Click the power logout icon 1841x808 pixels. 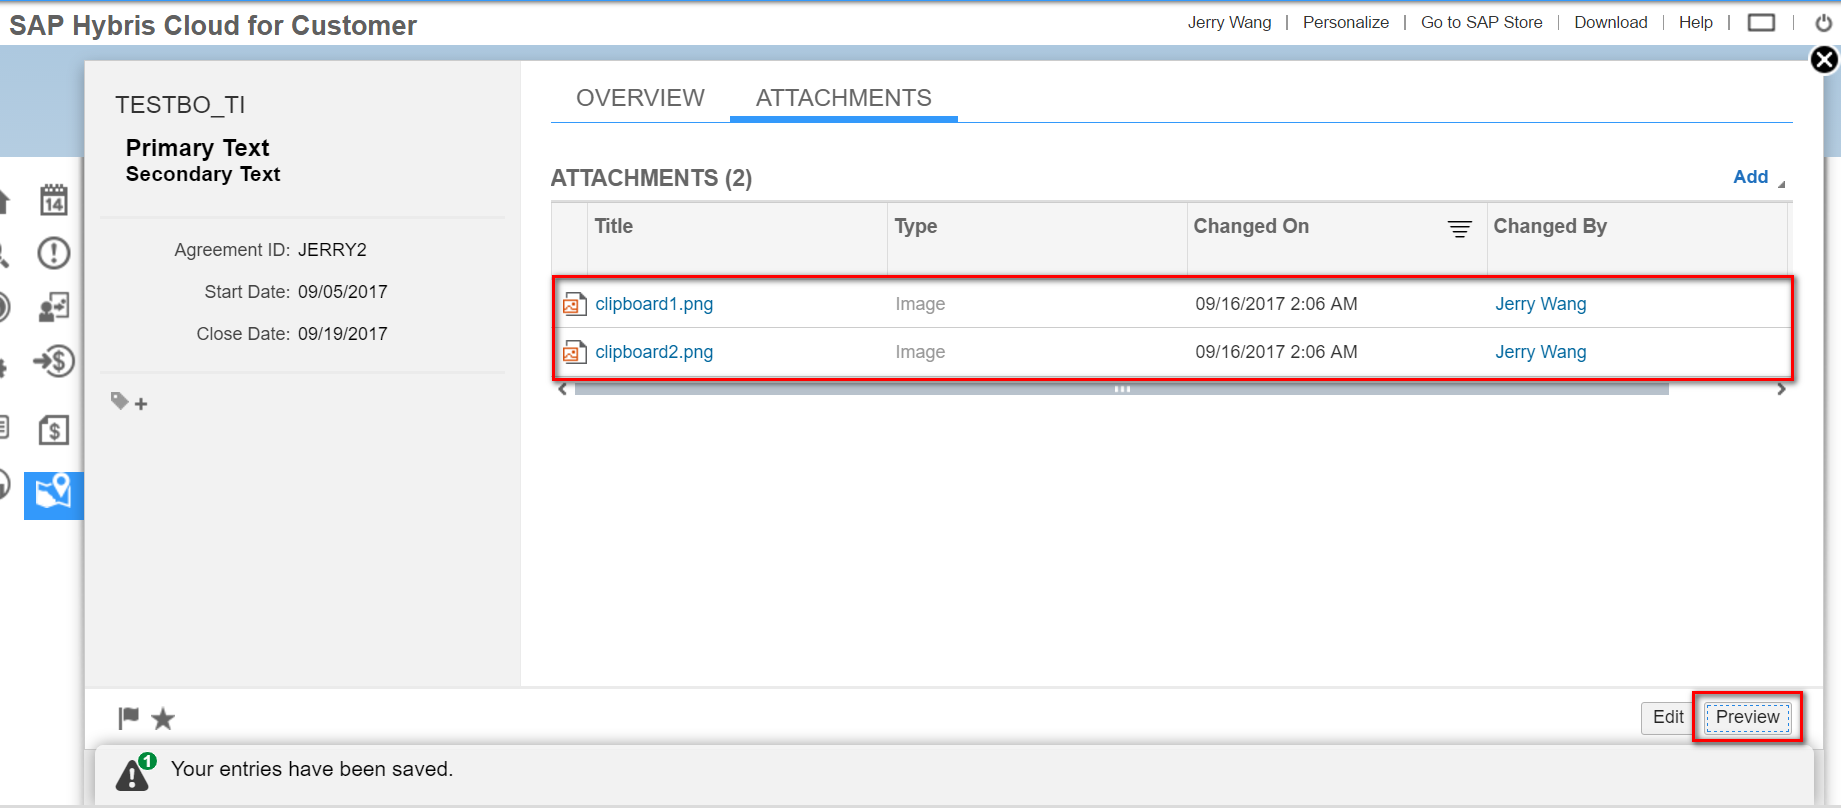click(1824, 22)
